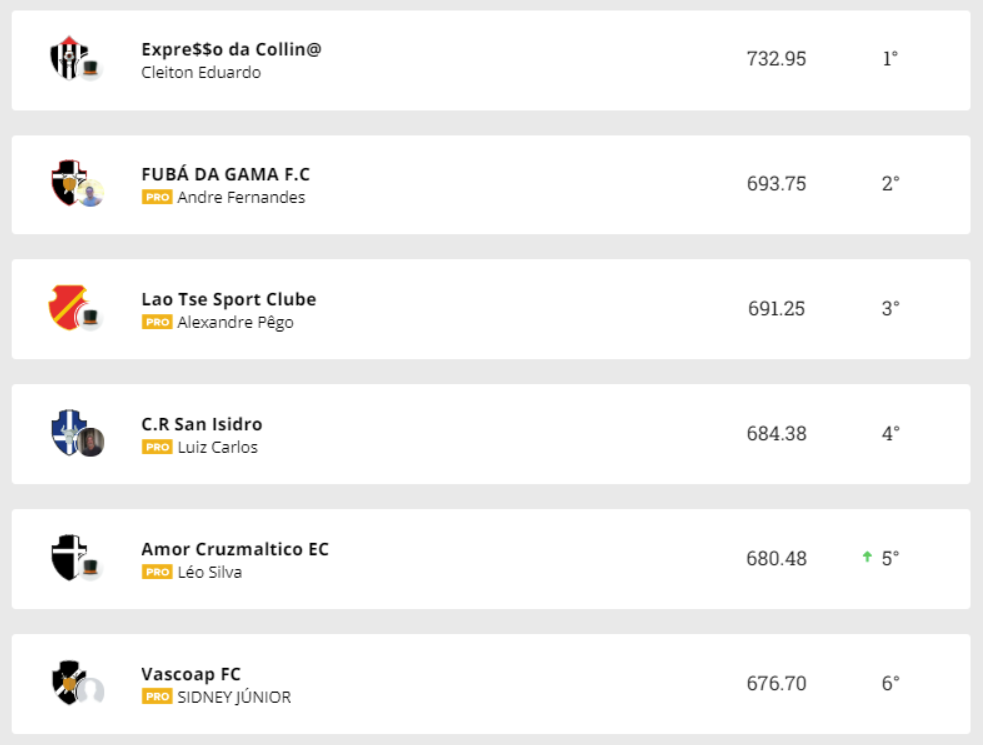The height and width of the screenshot is (745, 983).
Task: Click the 4° ranking position
Action: click(890, 434)
